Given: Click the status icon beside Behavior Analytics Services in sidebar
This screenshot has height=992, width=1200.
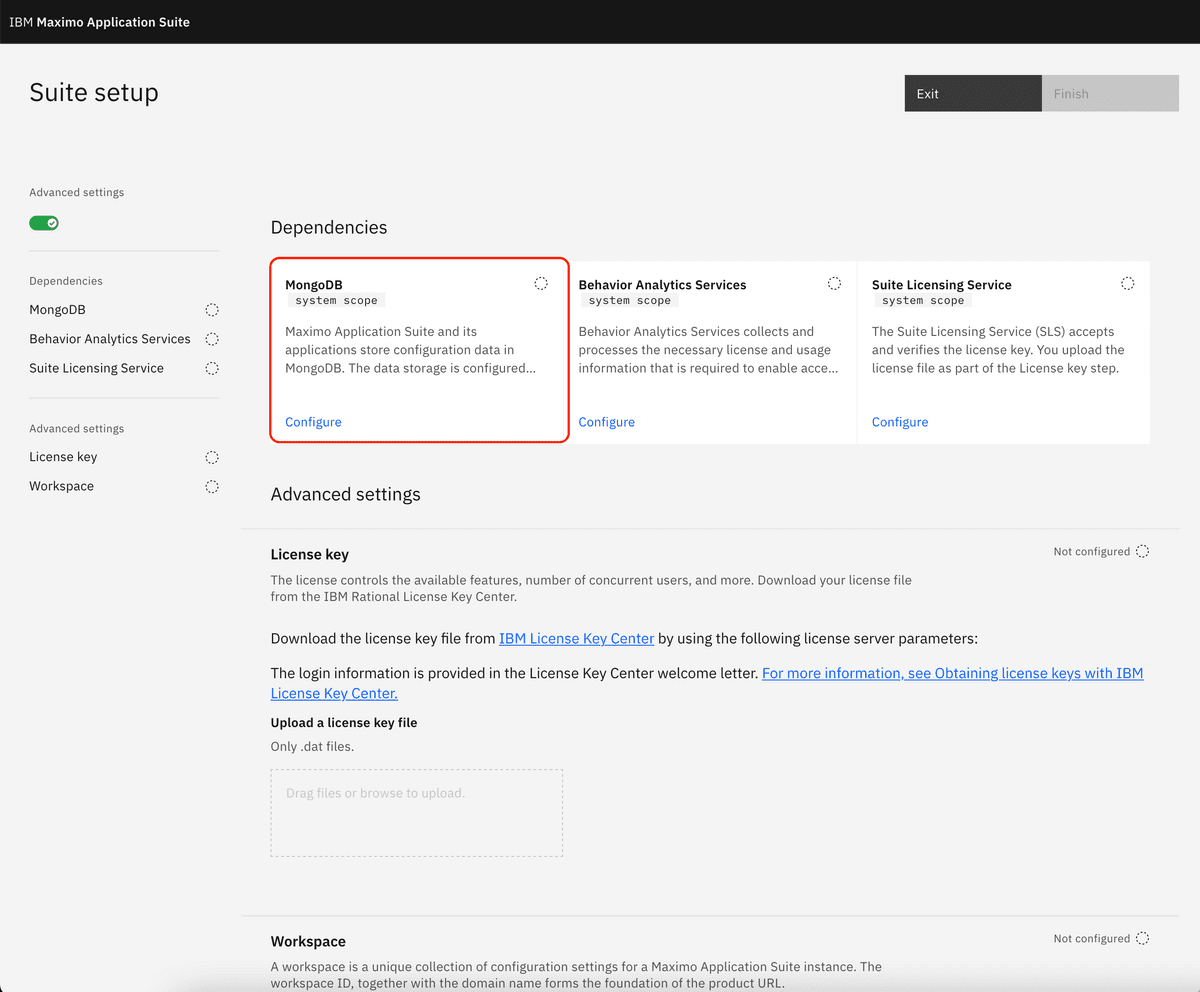Looking at the screenshot, I should 211,339.
